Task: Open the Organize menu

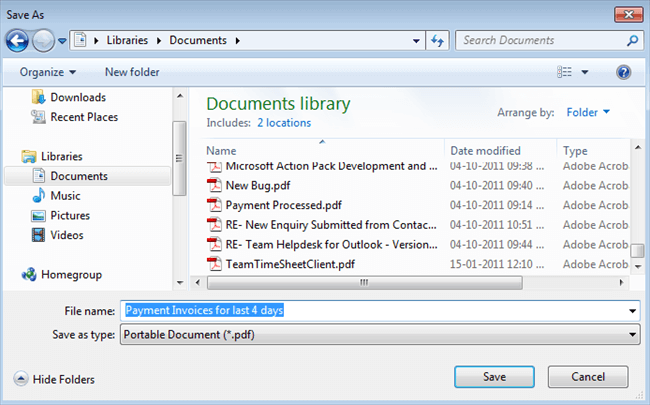Action: tap(48, 72)
